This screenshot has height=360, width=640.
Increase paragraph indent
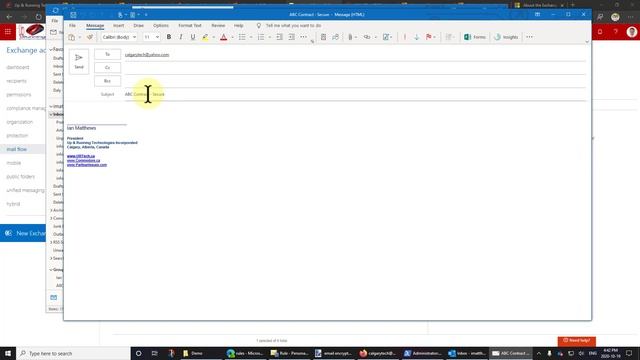tap(291, 37)
